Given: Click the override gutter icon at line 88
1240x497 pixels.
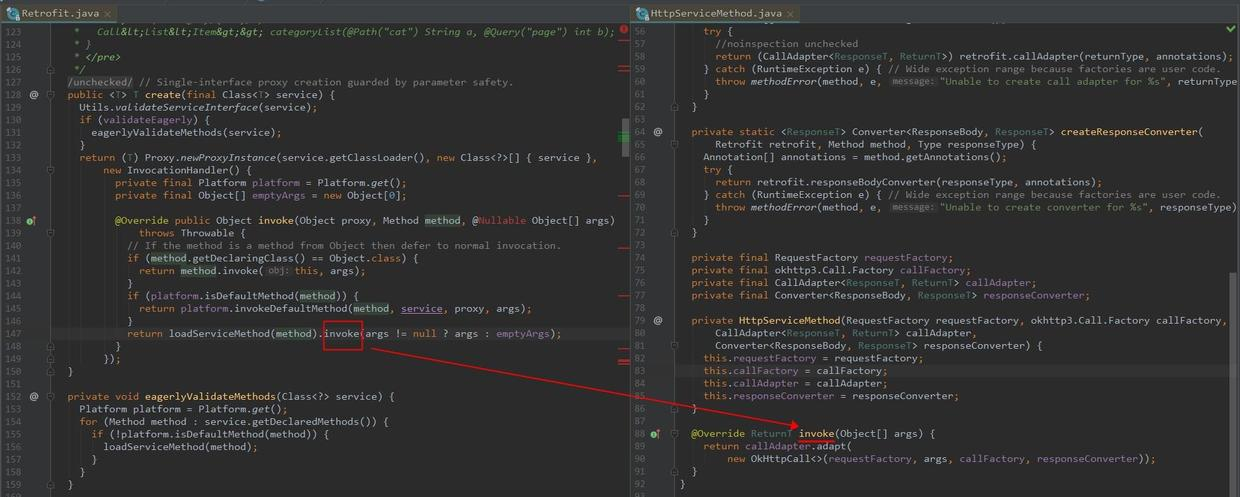Looking at the screenshot, I should [x=656, y=434].
